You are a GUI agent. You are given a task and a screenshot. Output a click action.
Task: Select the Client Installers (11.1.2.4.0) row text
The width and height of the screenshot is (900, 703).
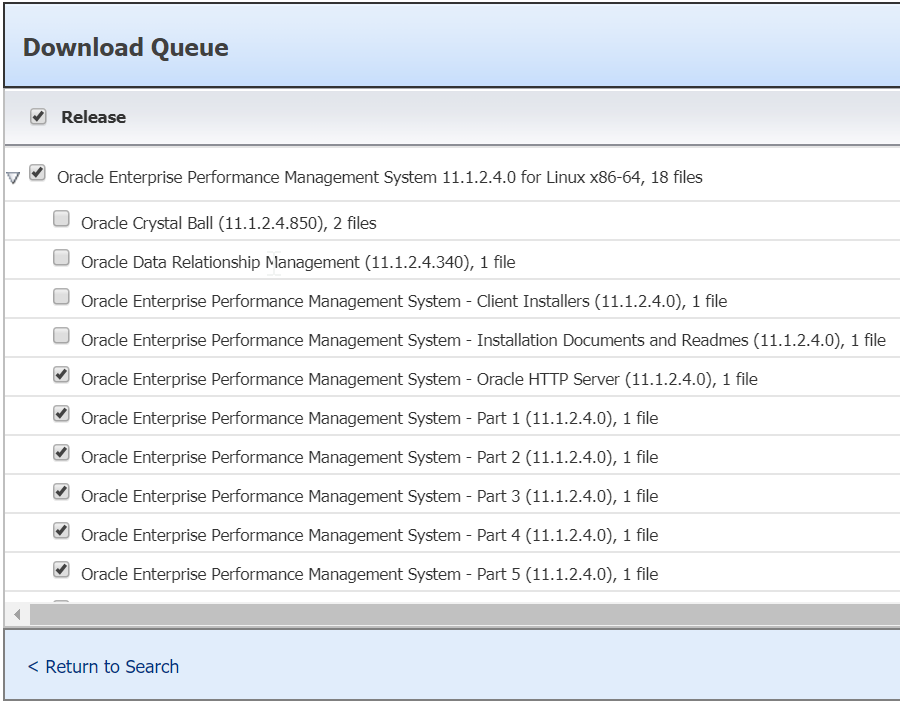pyautogui.click(x=404, y=301)
